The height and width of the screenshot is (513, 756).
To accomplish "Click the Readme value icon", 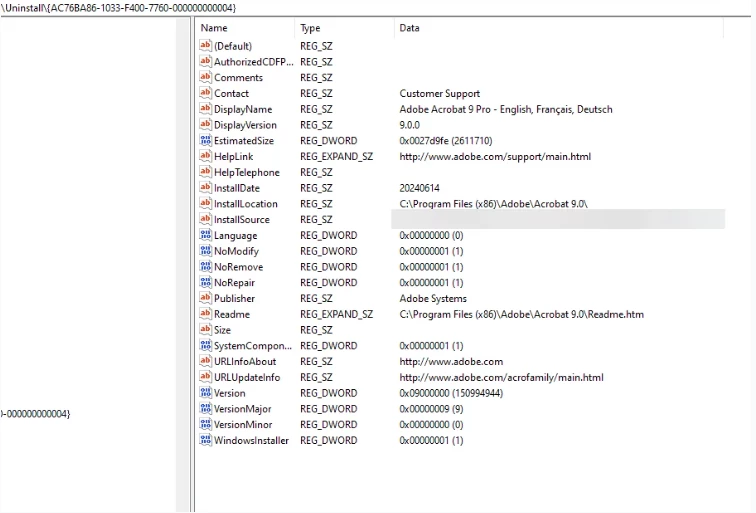I will (x=205, y=314).
